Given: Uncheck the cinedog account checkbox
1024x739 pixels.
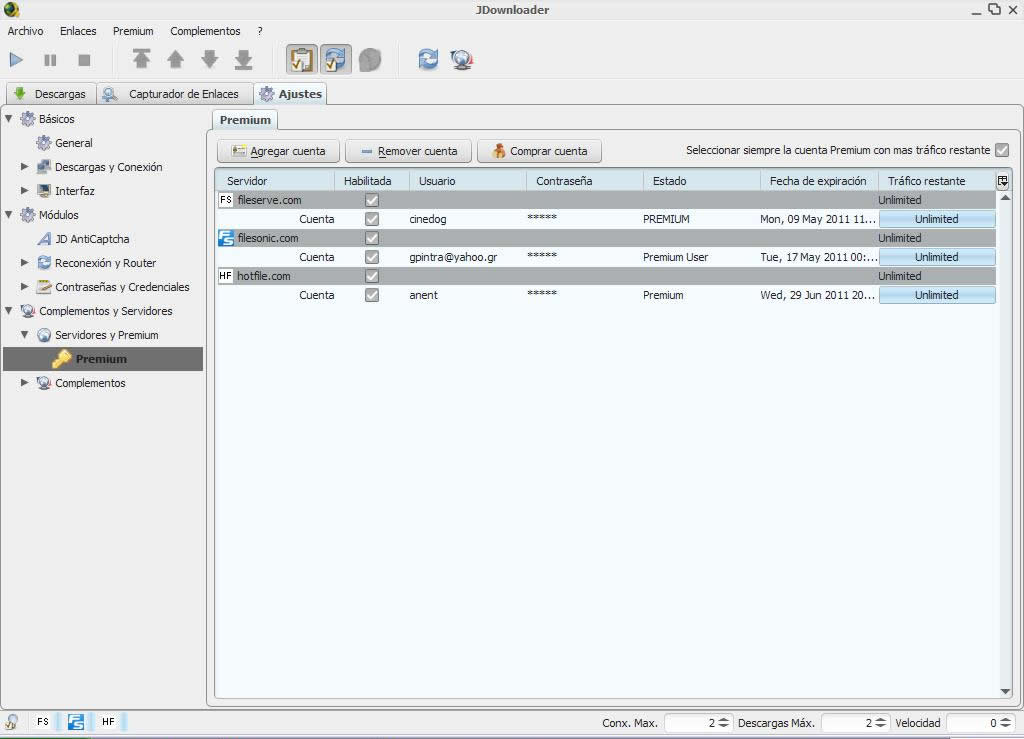Looking at the screenshot, I should 372,219.
